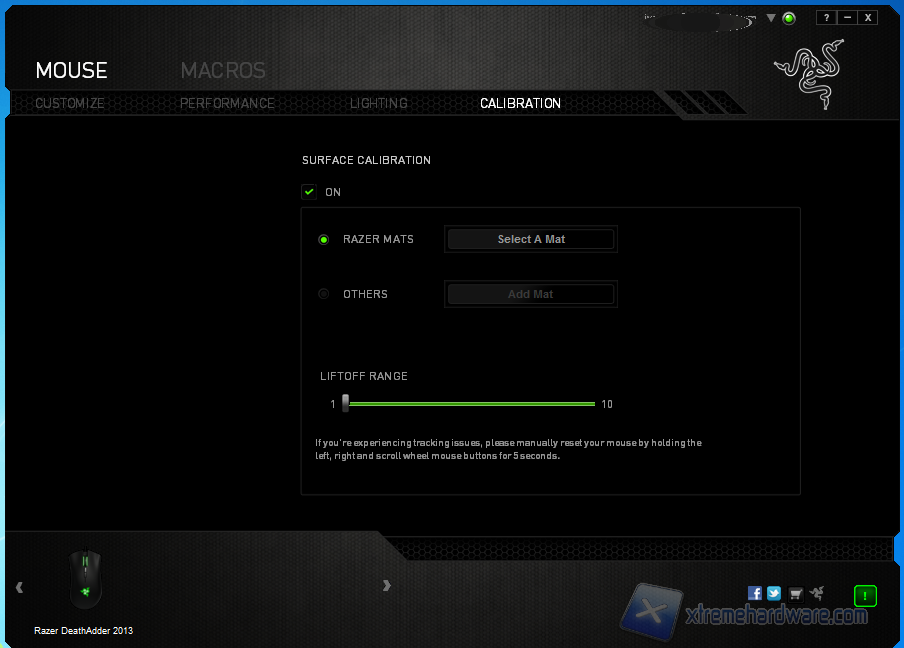This screenshot has width=904, height=648.
Task: Open the Facebook link icon
Action: point(755,593)
